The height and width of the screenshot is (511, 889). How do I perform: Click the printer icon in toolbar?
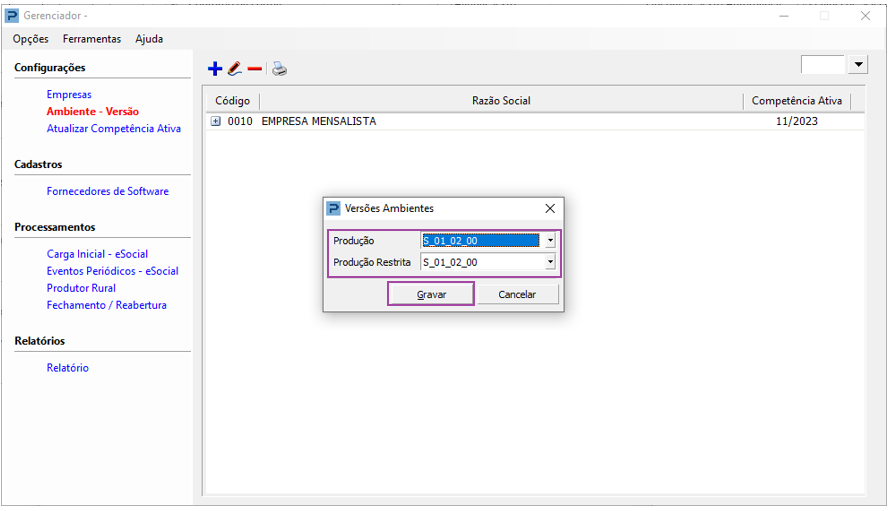pyautogui.click(x=280, y=69)
